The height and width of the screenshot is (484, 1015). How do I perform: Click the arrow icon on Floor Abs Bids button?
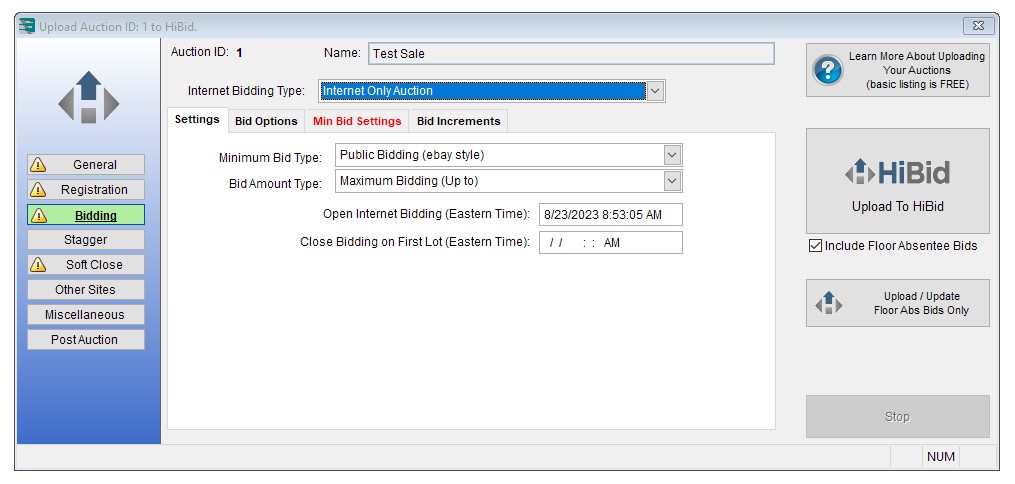pos(829,303)
